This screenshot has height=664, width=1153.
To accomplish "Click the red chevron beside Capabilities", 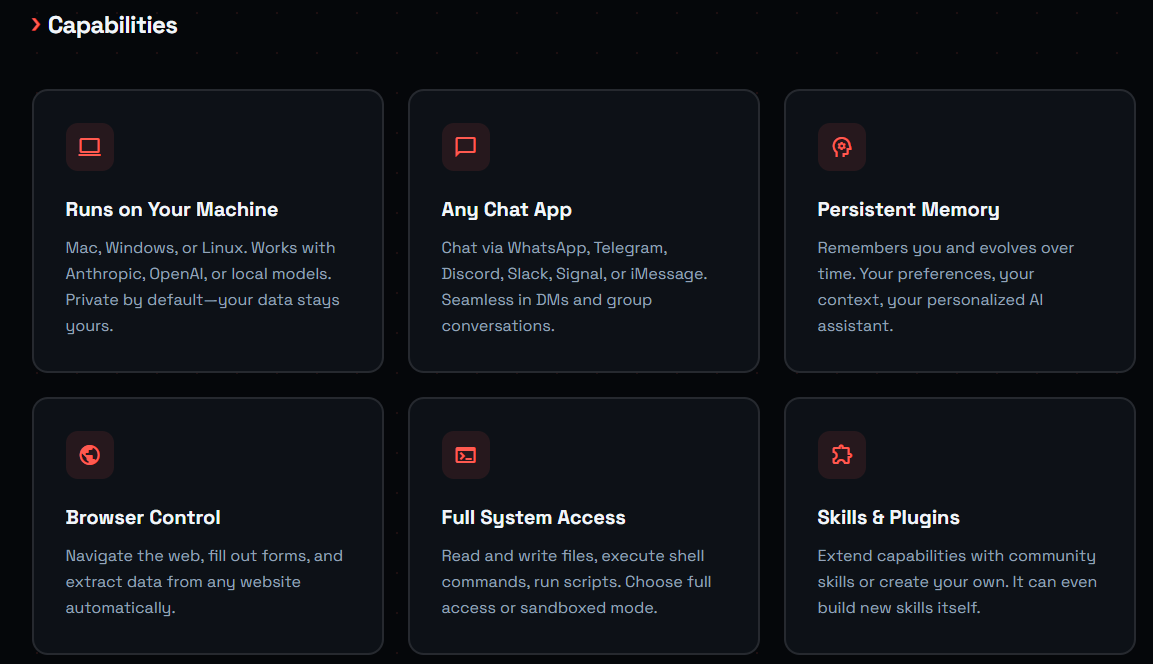I will 35,25.
